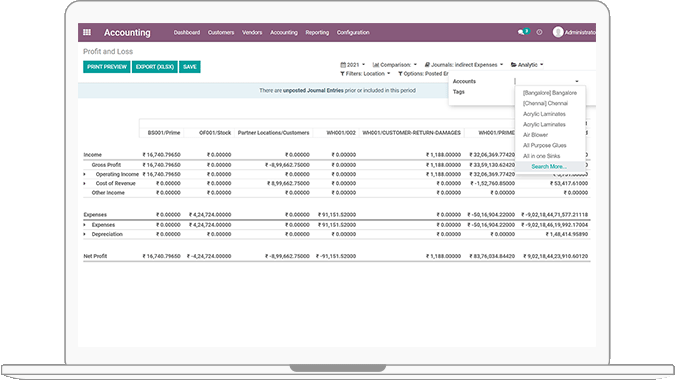Click the BS001/Prime column header
The width and height of the screenshot is (675, 380).
[164, 133]
